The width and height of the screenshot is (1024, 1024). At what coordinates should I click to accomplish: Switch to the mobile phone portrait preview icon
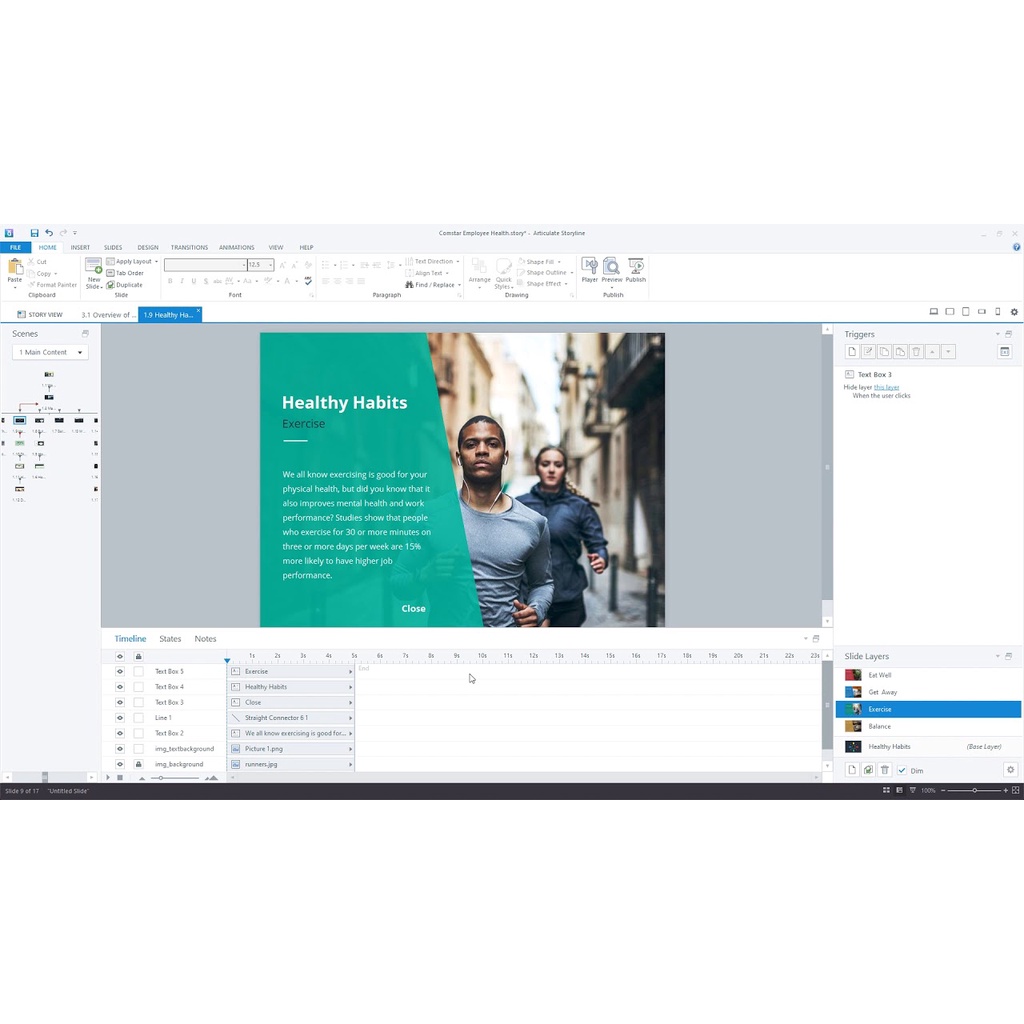(997, 312)
